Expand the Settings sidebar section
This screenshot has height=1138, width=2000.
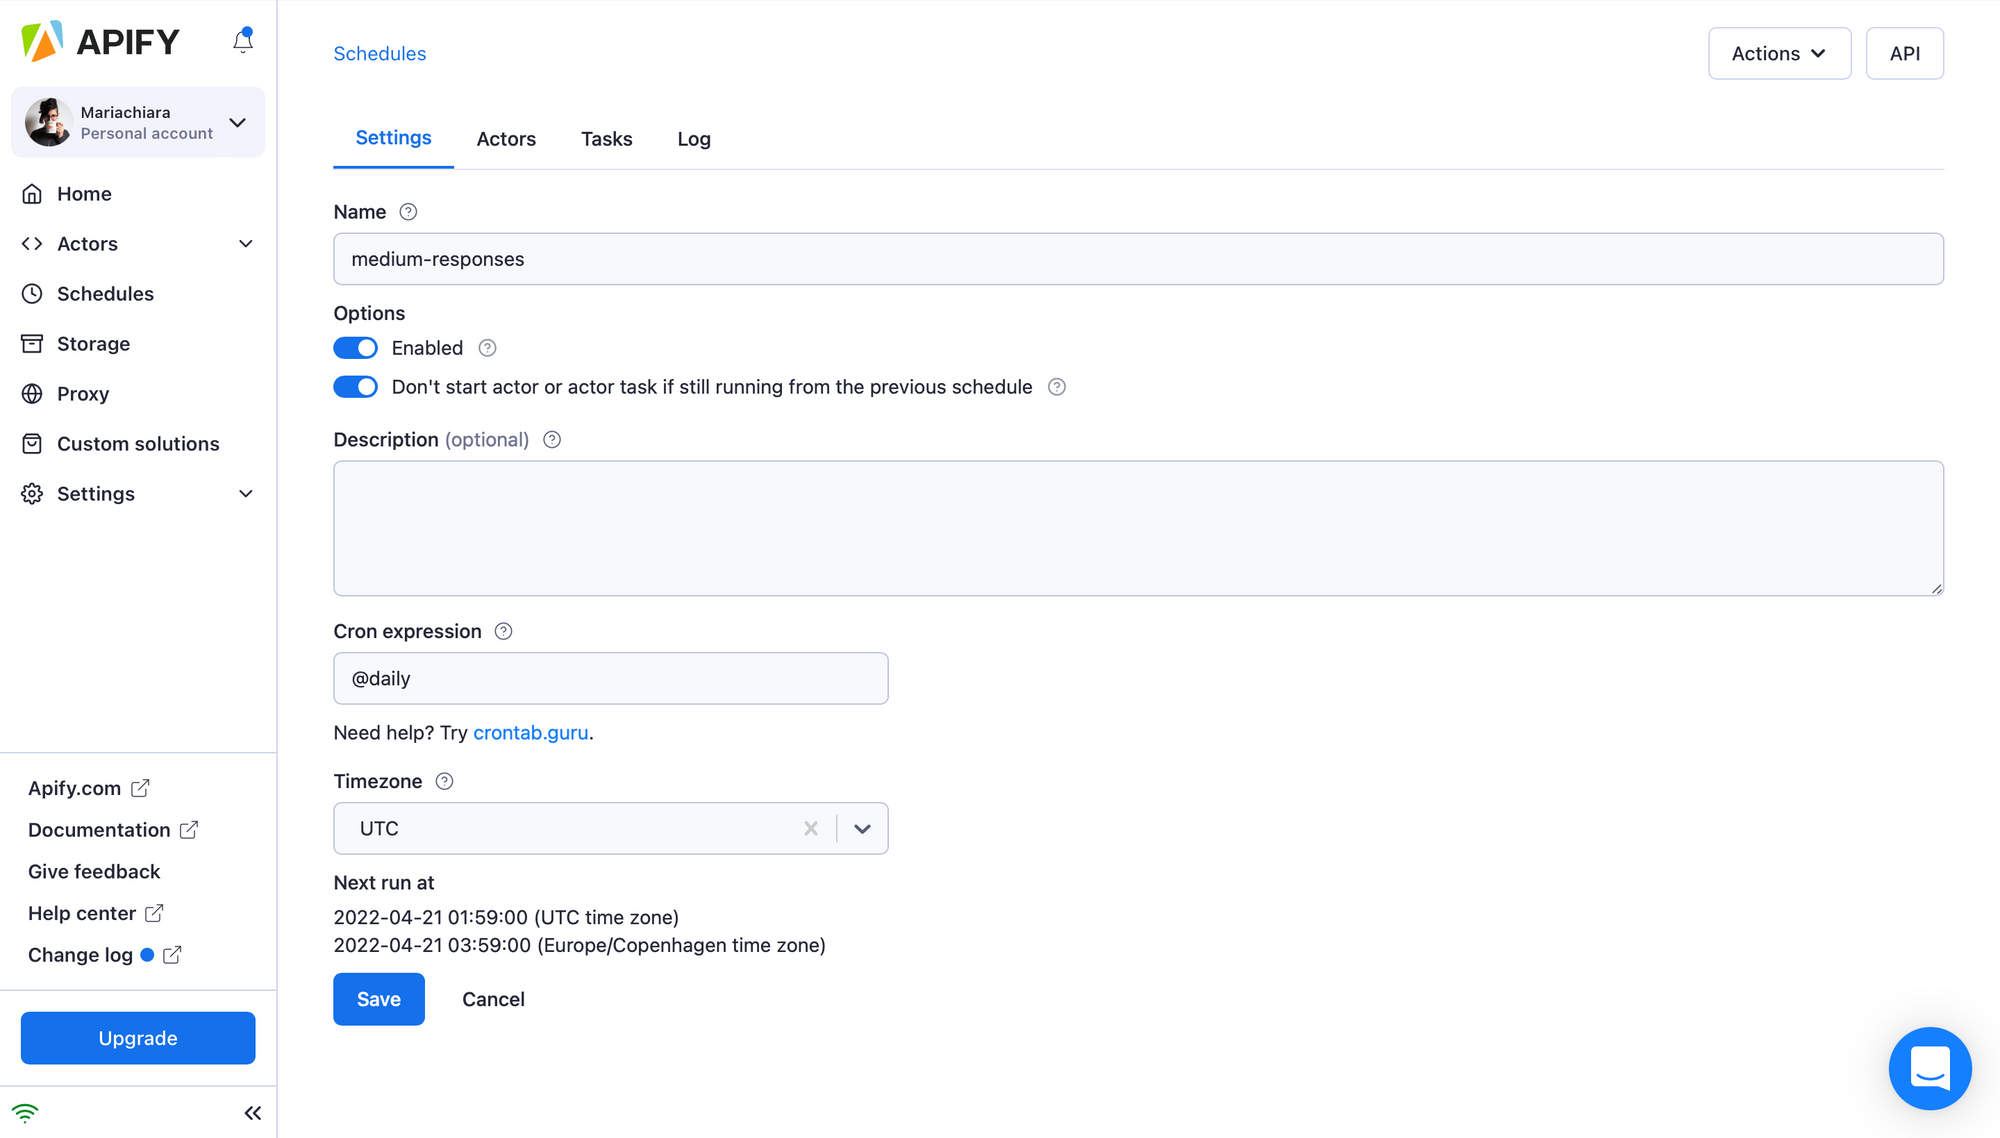point(246,494)
